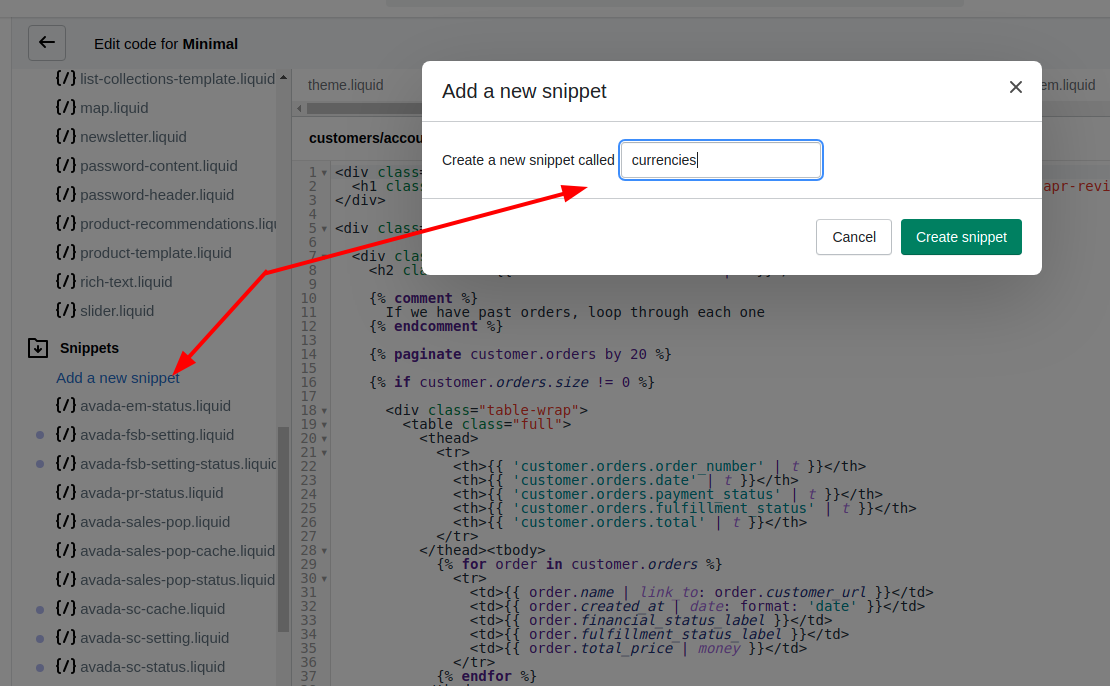Collapse code fold arrow at line 18
1110x686 pixels.
coord(324,411)
